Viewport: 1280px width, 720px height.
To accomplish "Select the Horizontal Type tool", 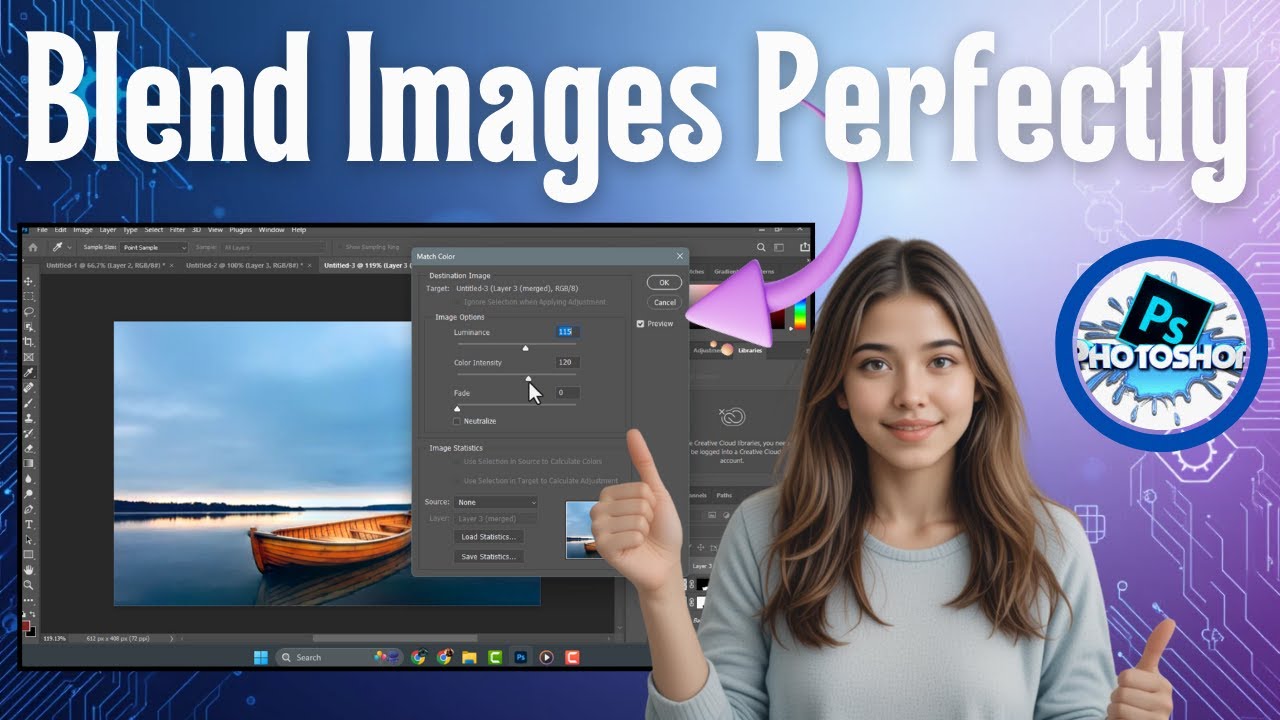I will pyautogui.click(x=29, y=524).
